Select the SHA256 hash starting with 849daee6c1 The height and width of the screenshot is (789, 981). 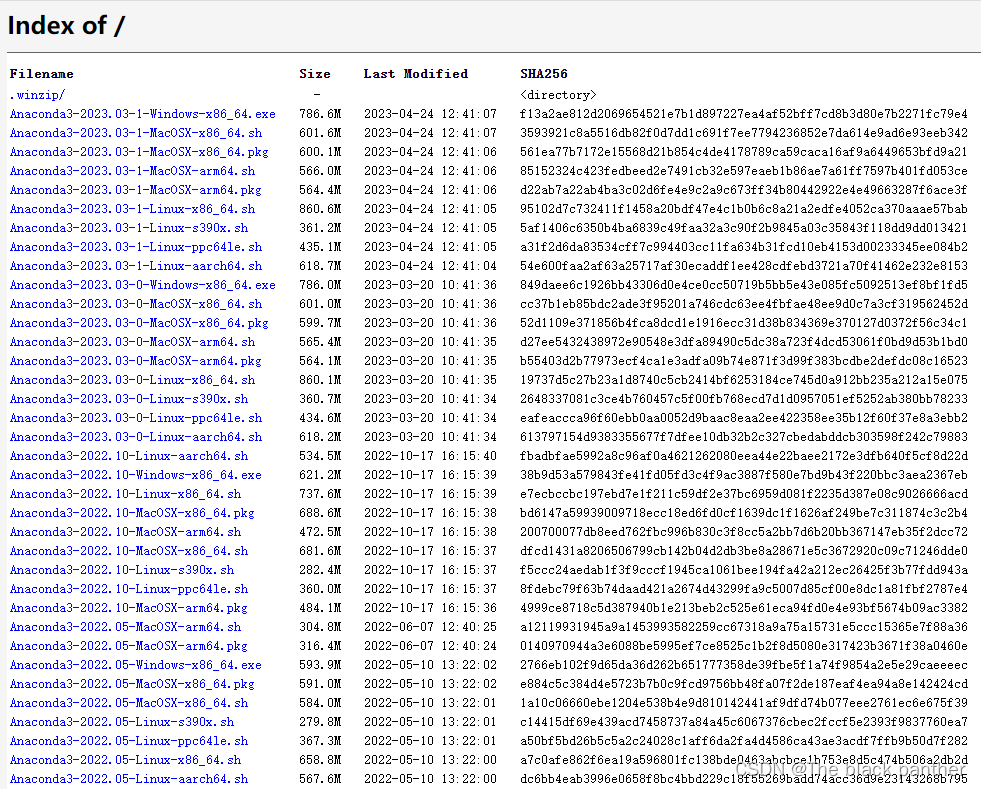click(744, 285)
